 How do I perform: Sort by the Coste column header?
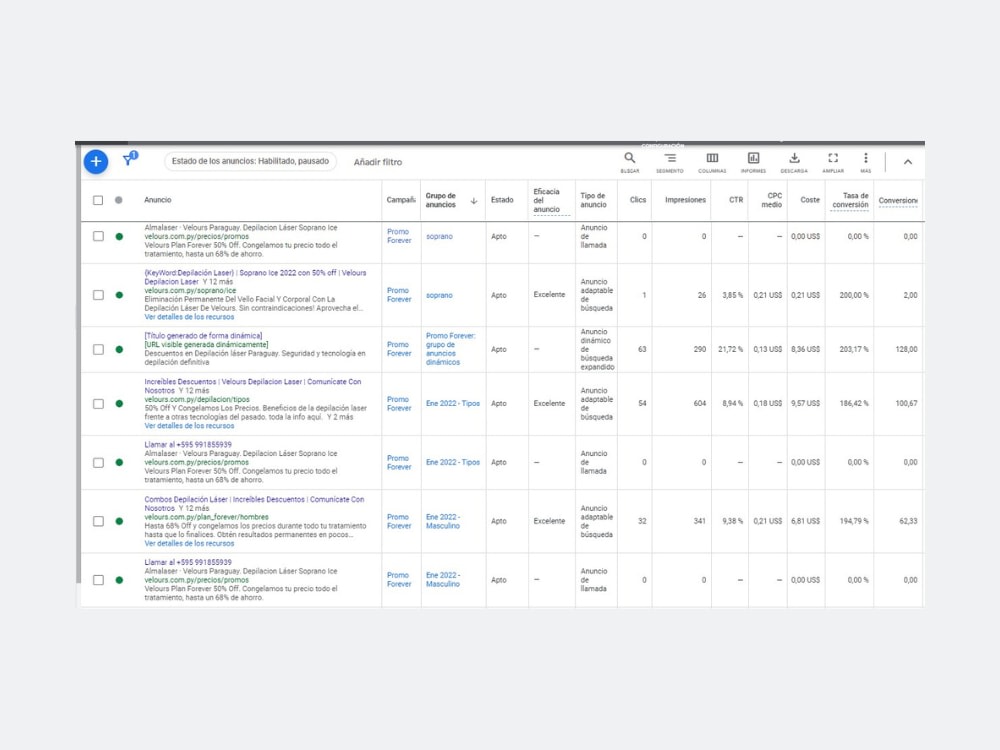click(x=810, y=200)
